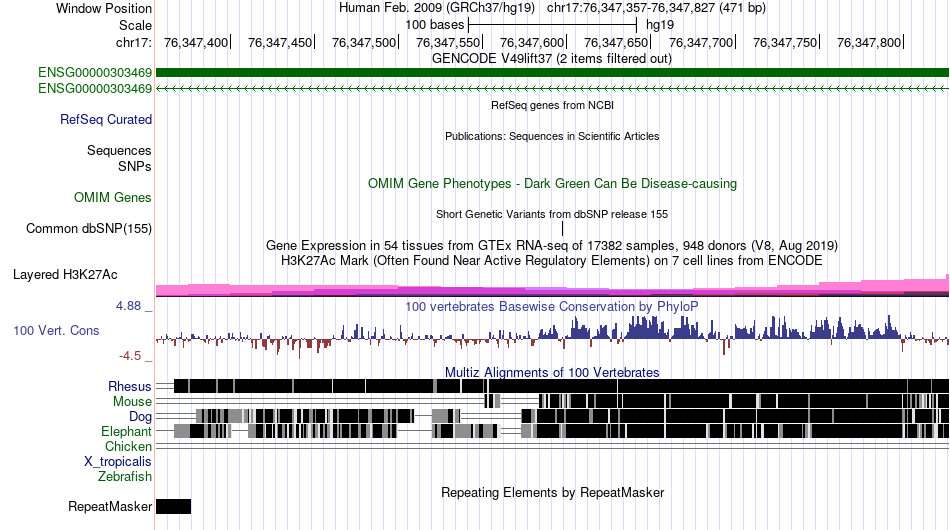Click the -4.5 conservation lower limit value
This screenshot has height=530, width=950.
(130, 356)
